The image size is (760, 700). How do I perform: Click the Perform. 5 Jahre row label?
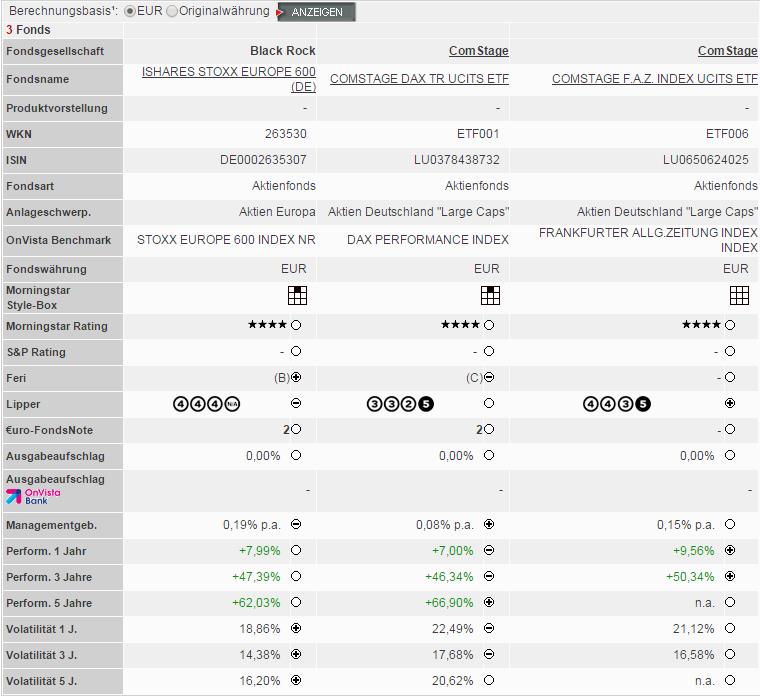click(x=49, y=603)
